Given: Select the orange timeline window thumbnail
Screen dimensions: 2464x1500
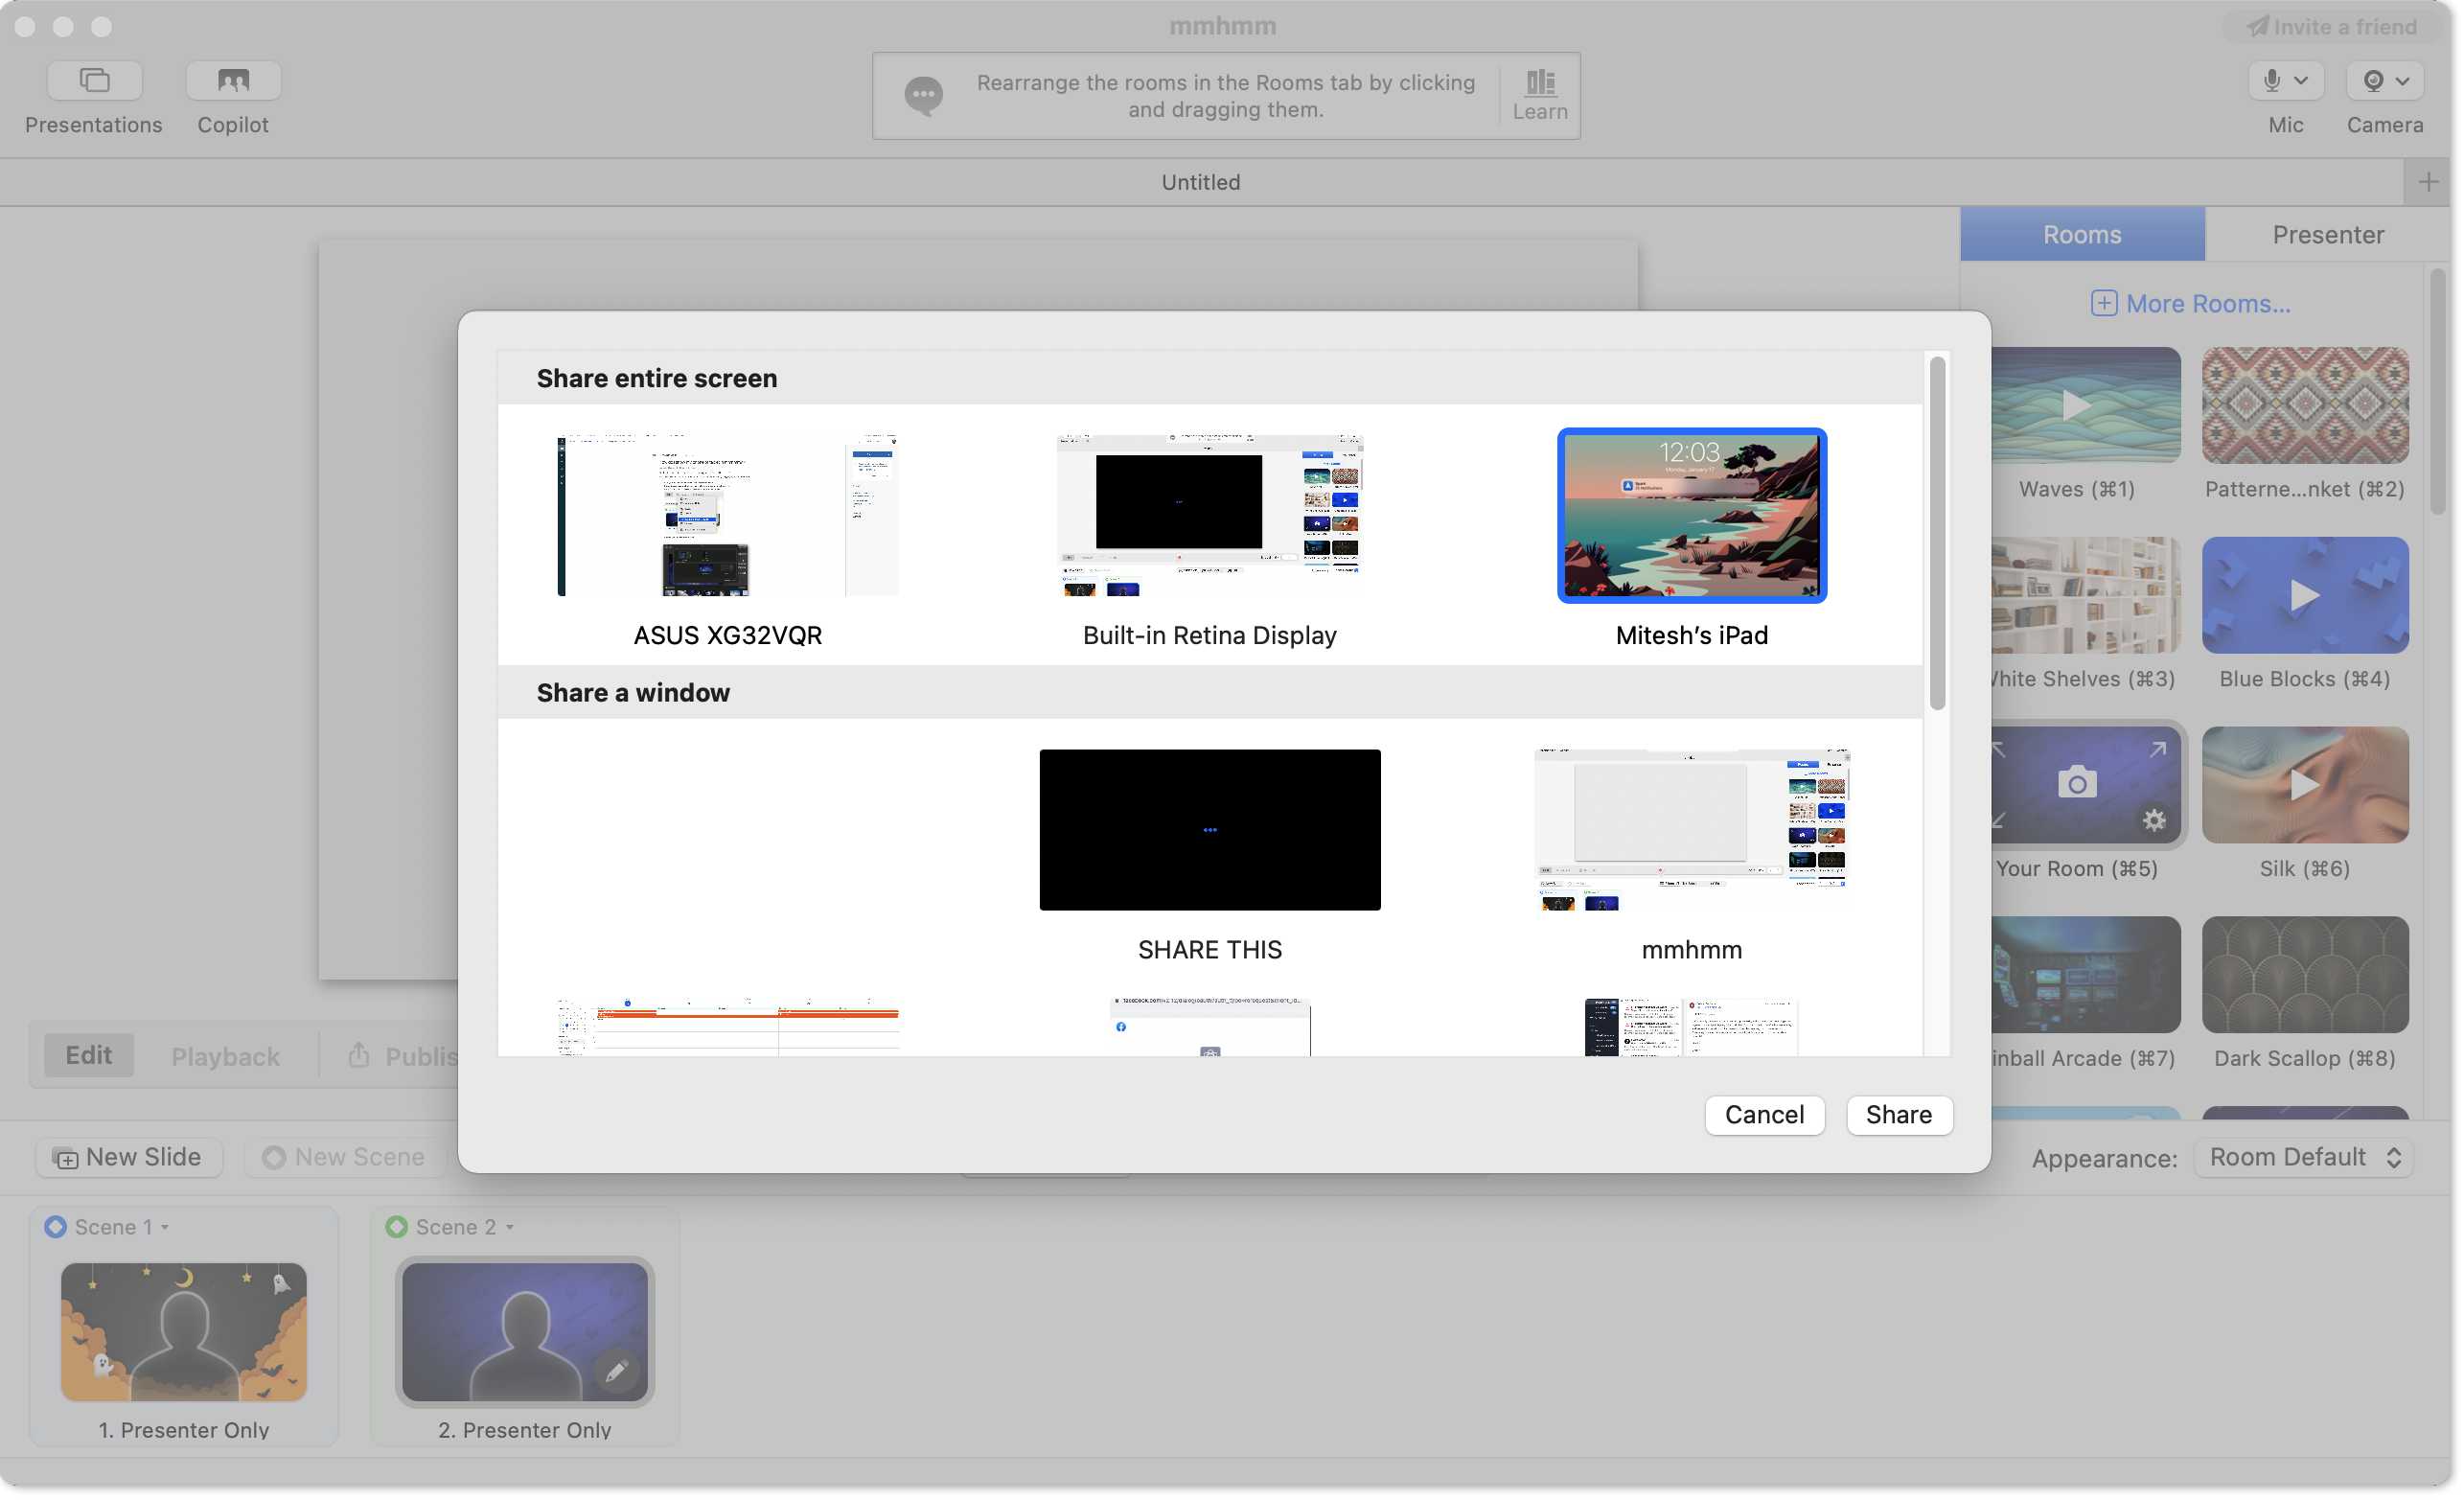Looking at the screenshot, I should tap(728, 1026).
